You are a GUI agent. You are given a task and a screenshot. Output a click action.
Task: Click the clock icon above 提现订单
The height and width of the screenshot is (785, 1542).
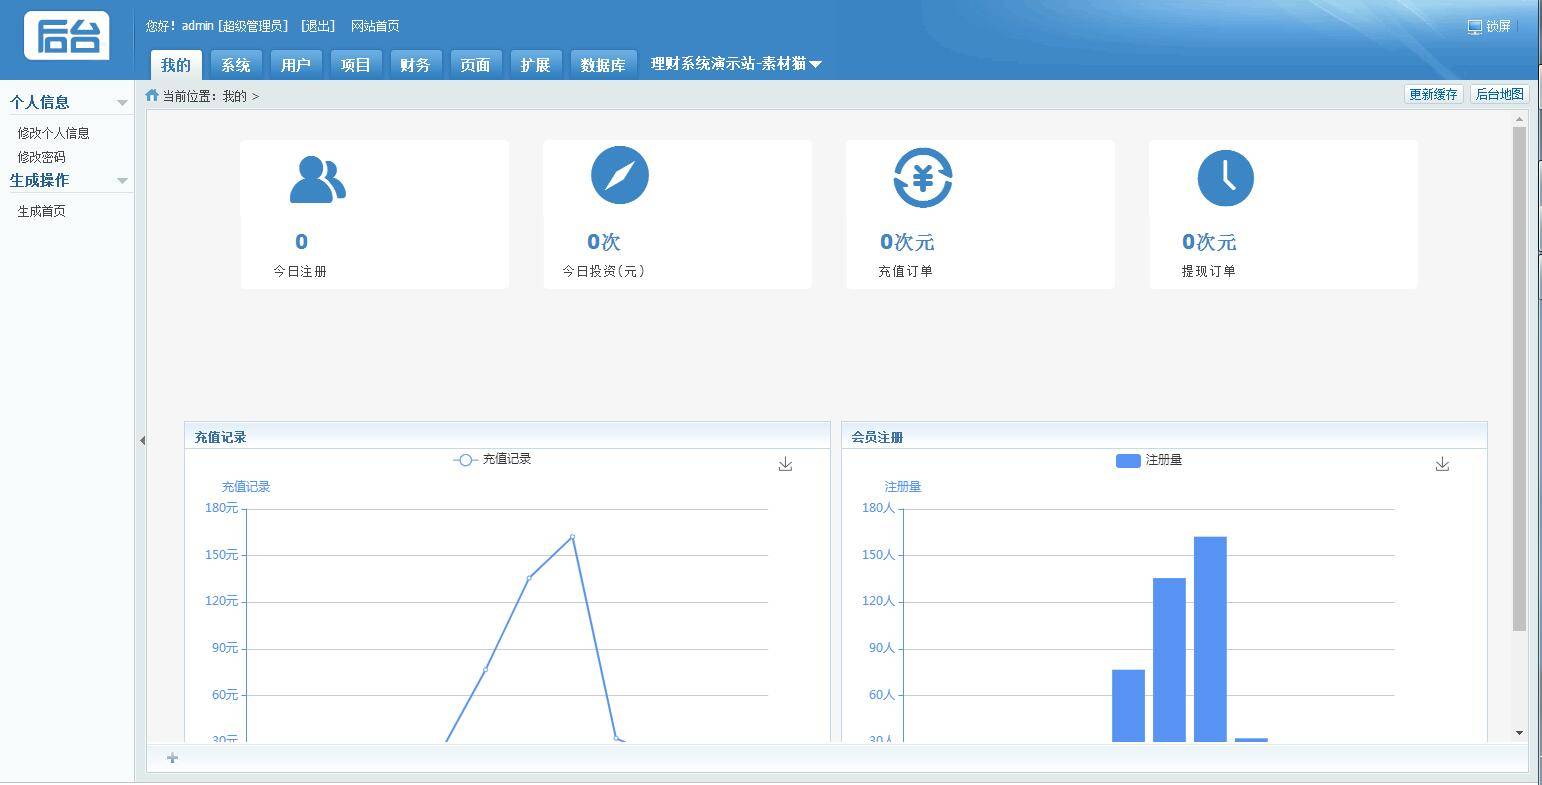pyautogui.click(x=1225, y=178)
